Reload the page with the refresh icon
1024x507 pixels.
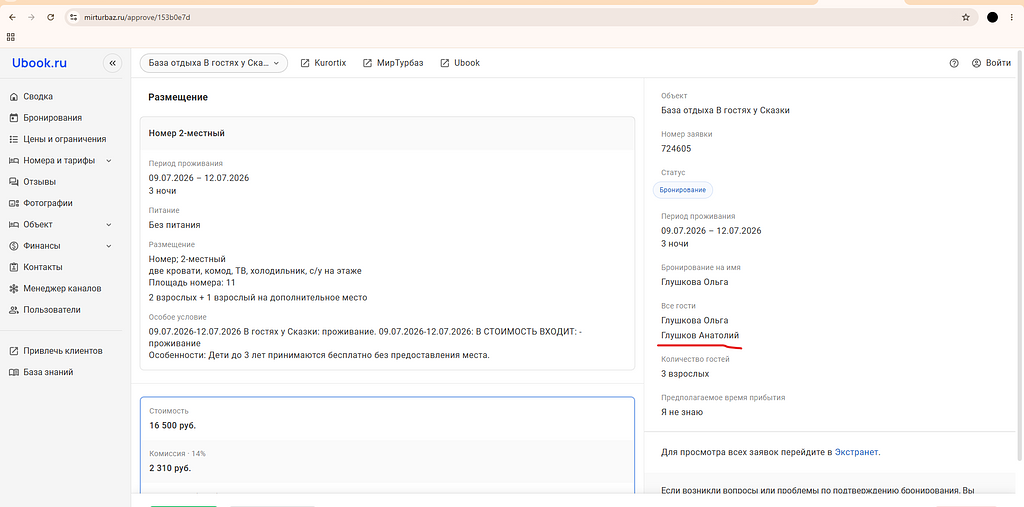tap(50, 17)
